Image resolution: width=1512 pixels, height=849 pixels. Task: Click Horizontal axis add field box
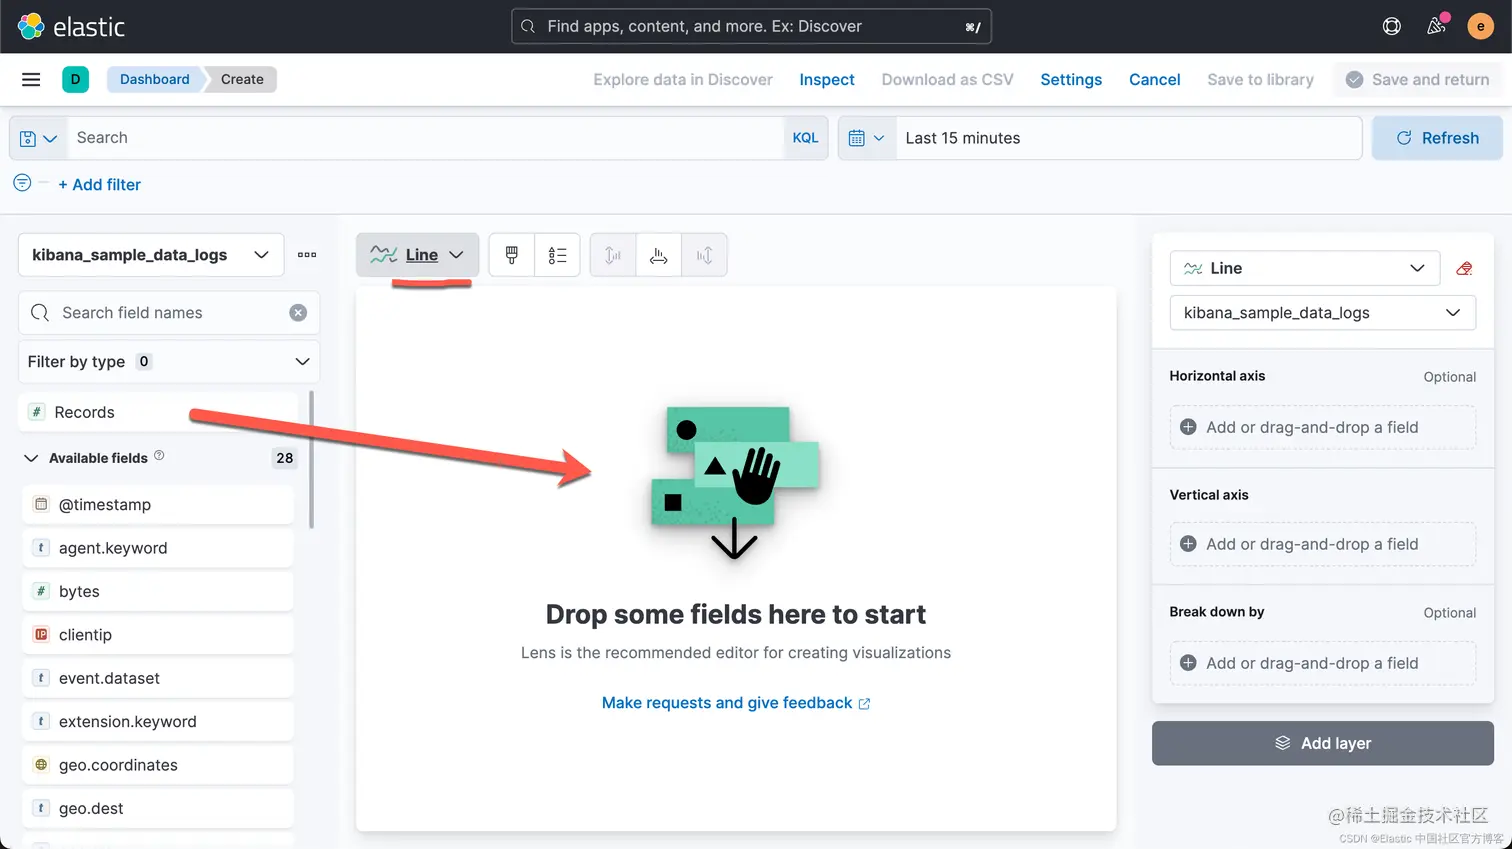[1322, 427]
